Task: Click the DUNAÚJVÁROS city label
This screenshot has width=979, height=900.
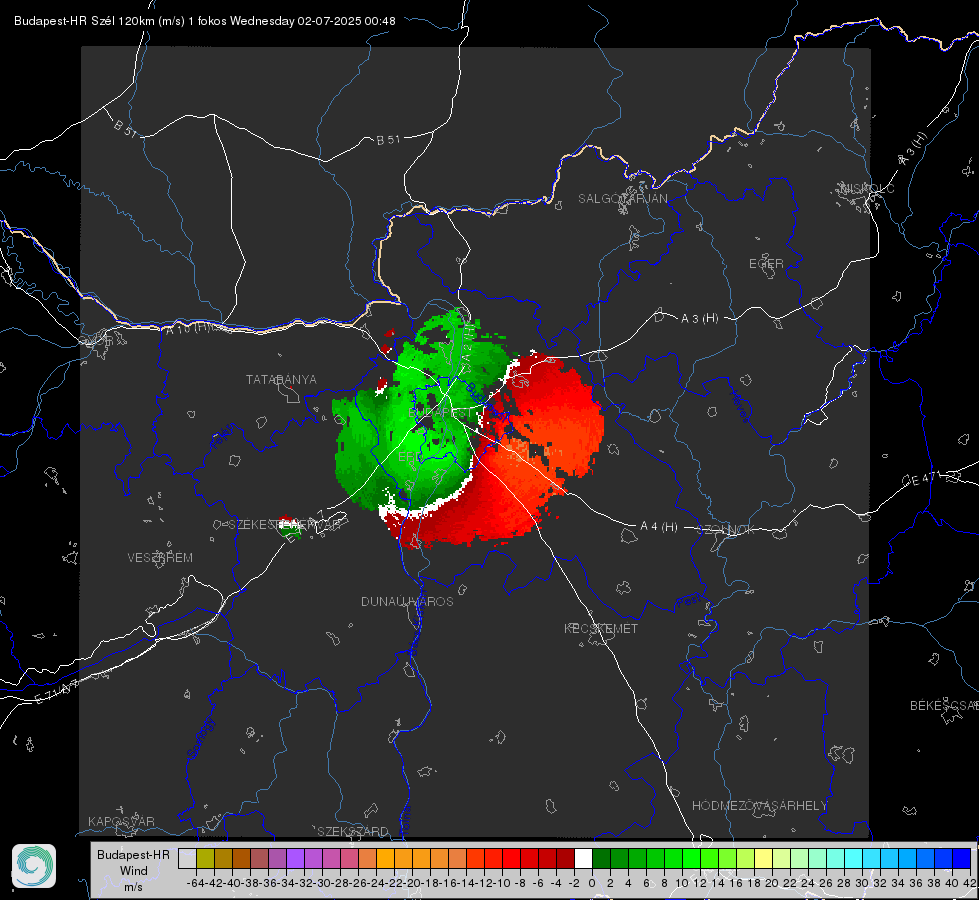Action: pos(407,601)
